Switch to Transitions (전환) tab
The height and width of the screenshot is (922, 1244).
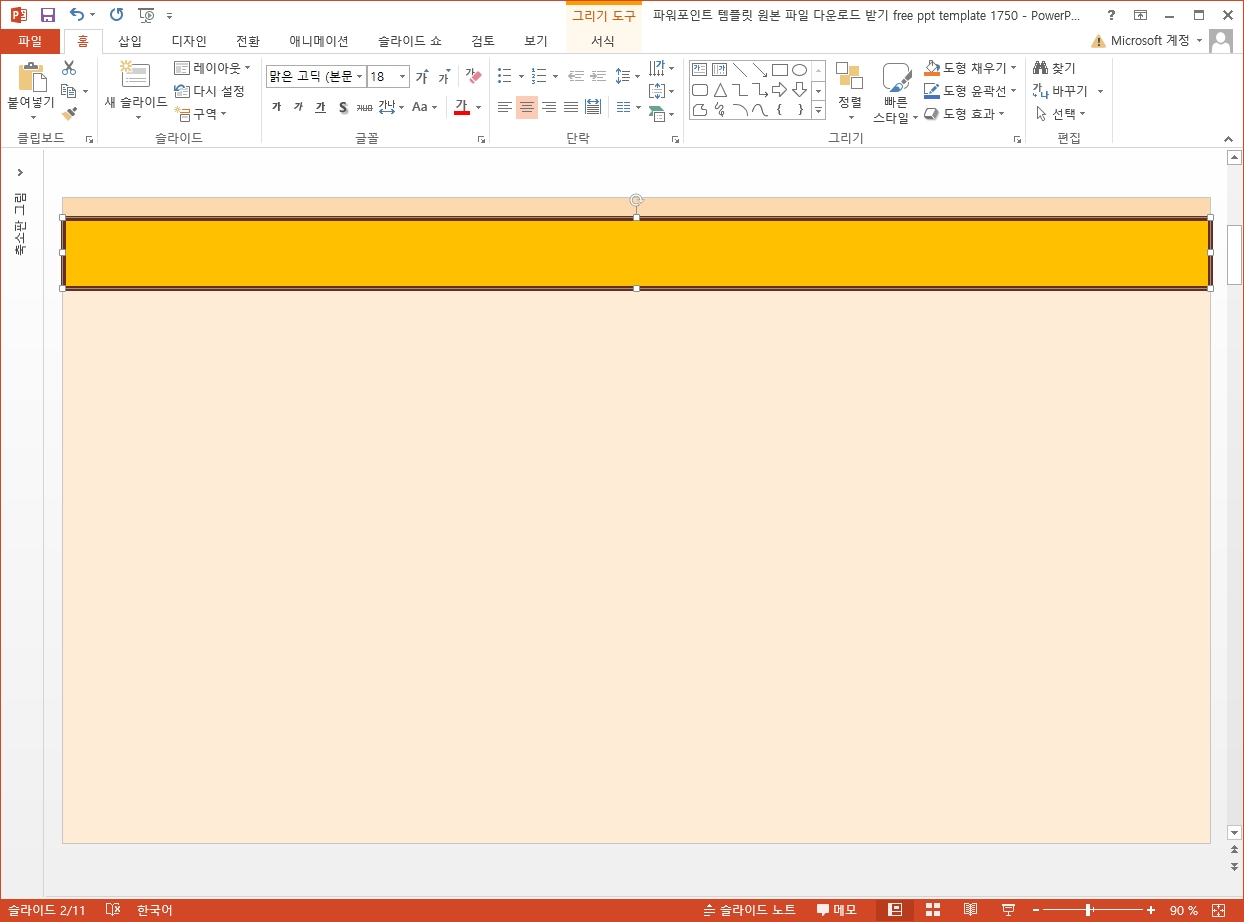coord(247,41)
